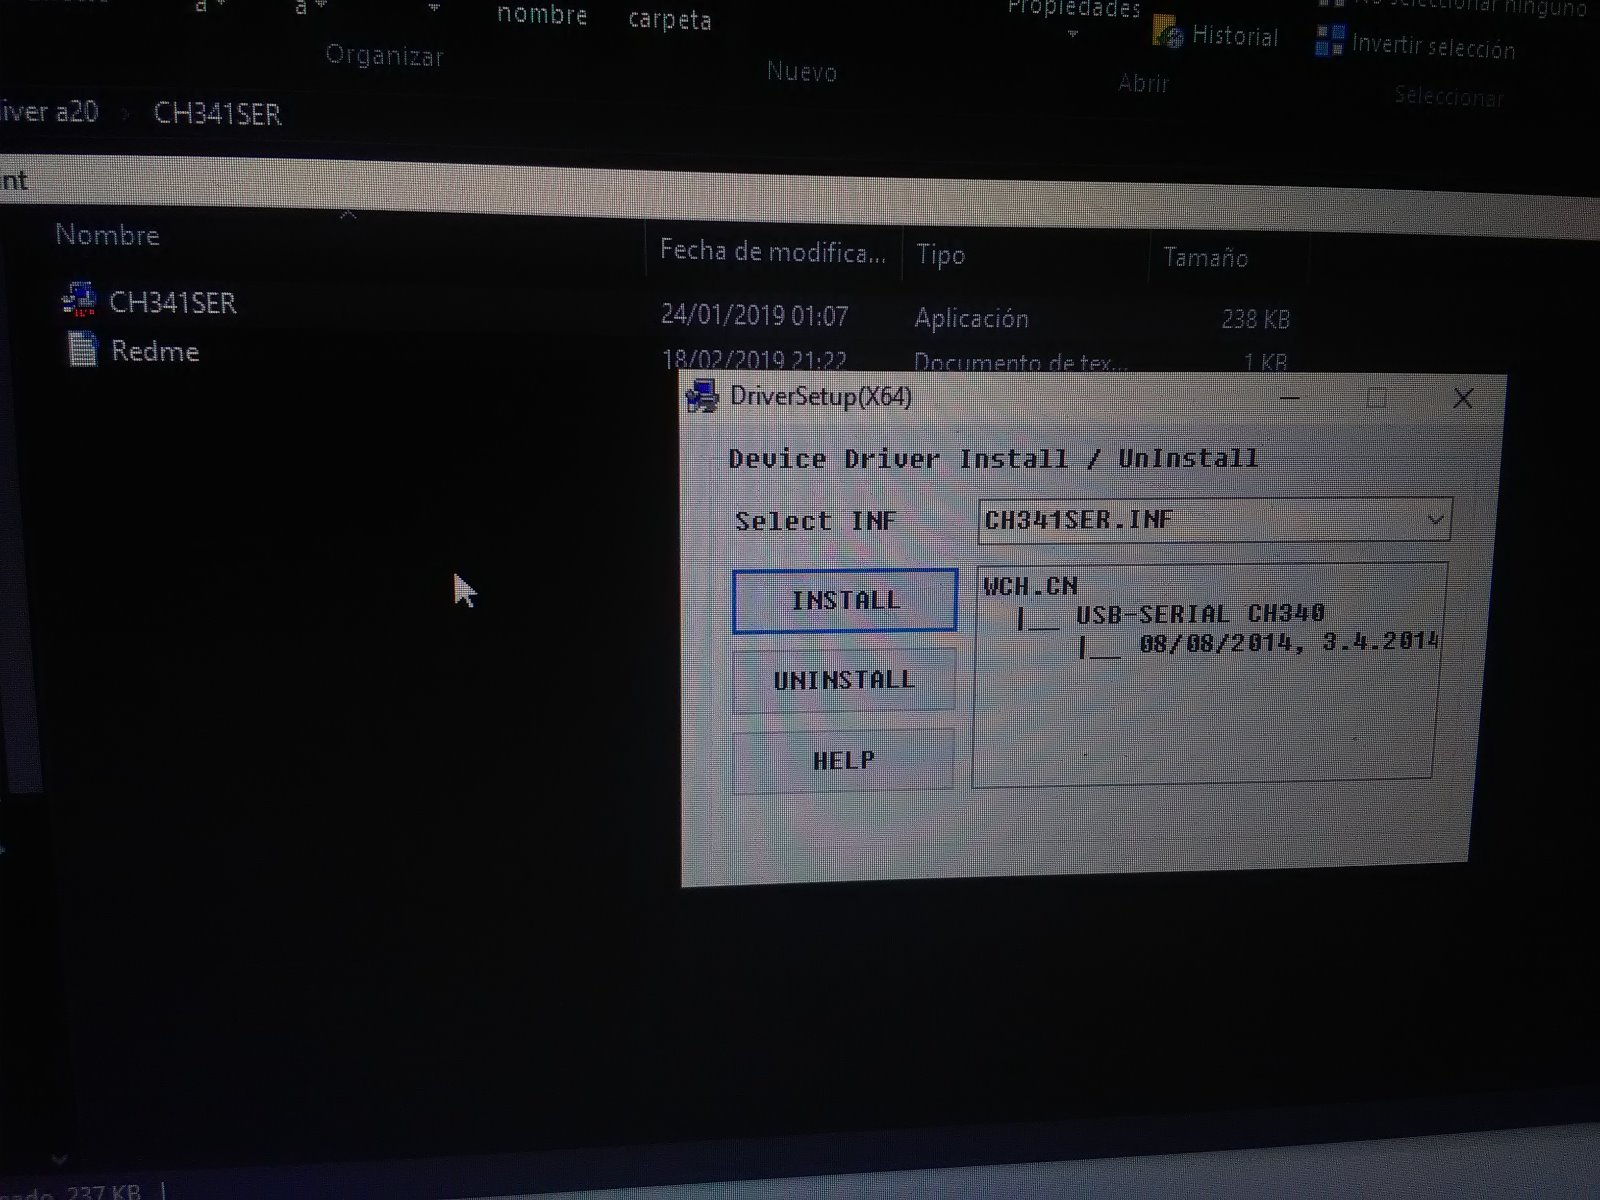Click the Historial icon in ribbon
Image resolution: width=1600 pixels, height=1200 pixels.
1168,33
